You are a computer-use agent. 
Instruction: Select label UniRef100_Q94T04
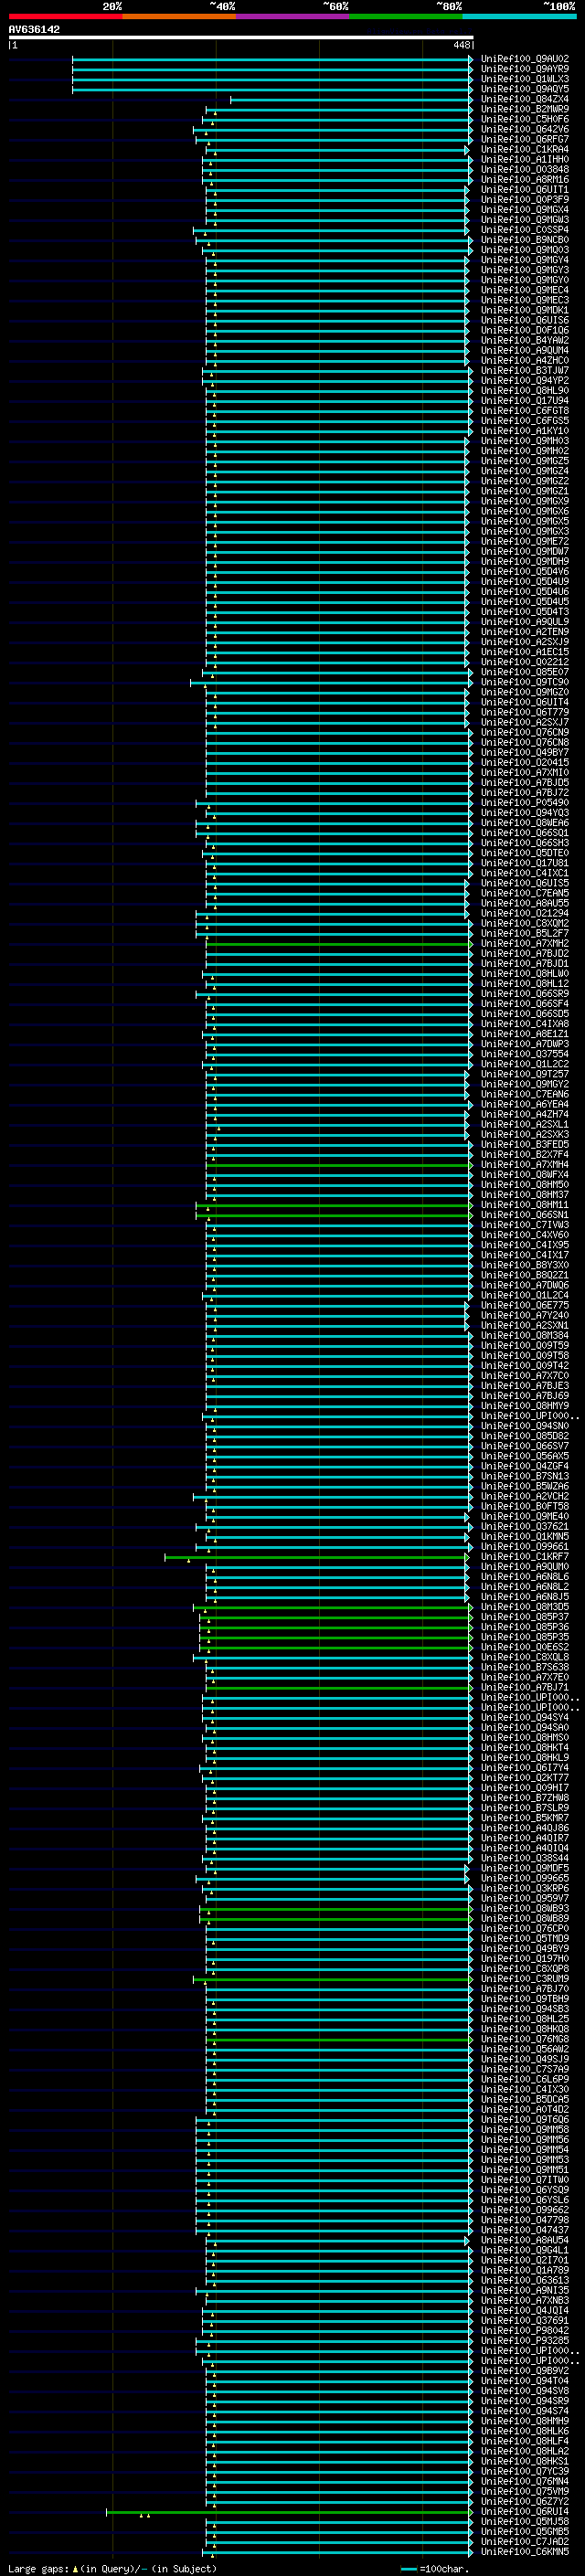coord(525,2380)
